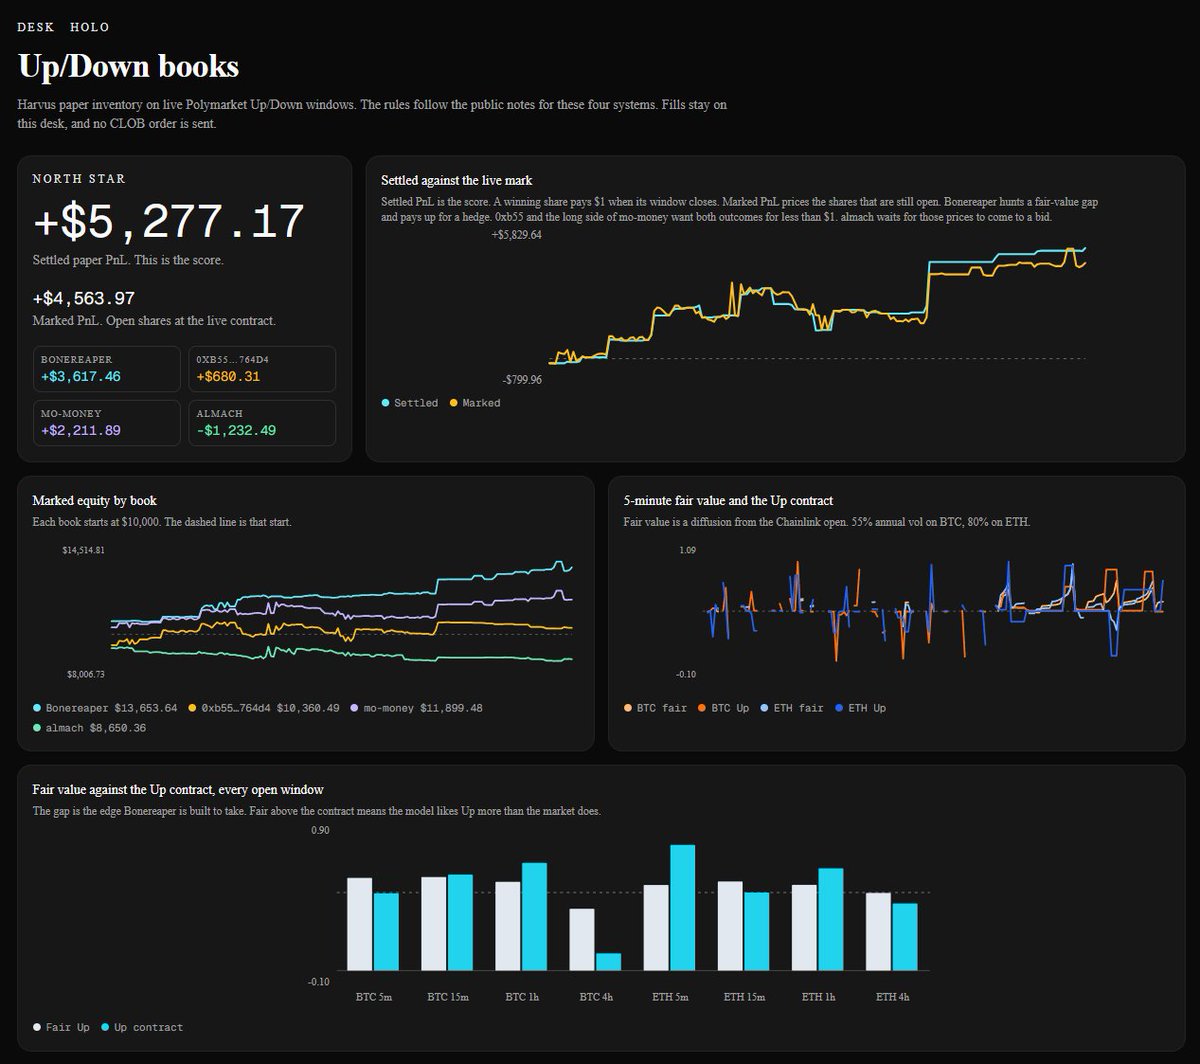Click the MO-MONEY PnL card
This screenshot has height=1064, width=1200.
pyautogui.click(x=106, y=423)
